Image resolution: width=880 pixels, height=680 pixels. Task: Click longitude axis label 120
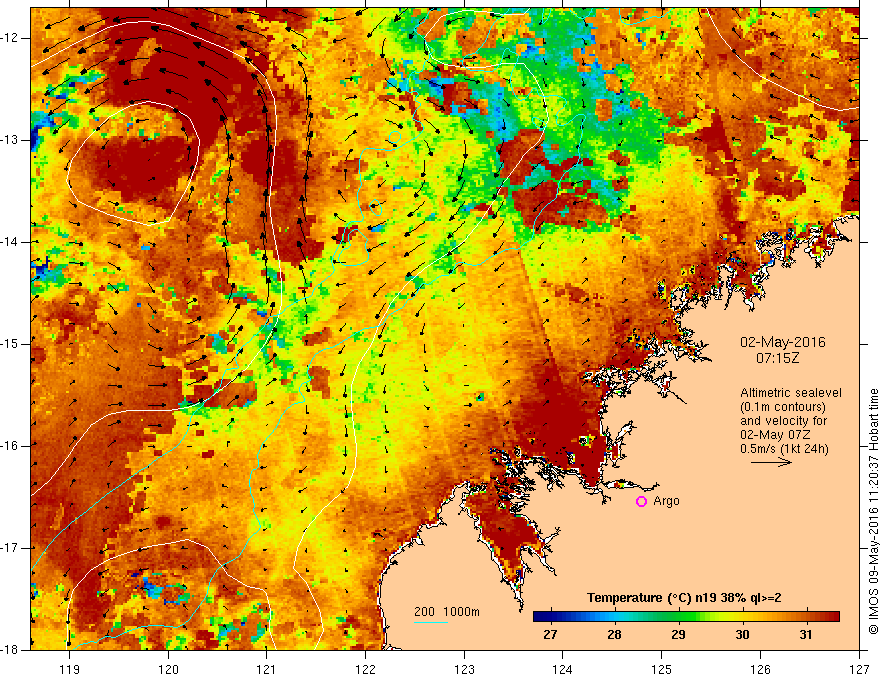pos(168,669)
